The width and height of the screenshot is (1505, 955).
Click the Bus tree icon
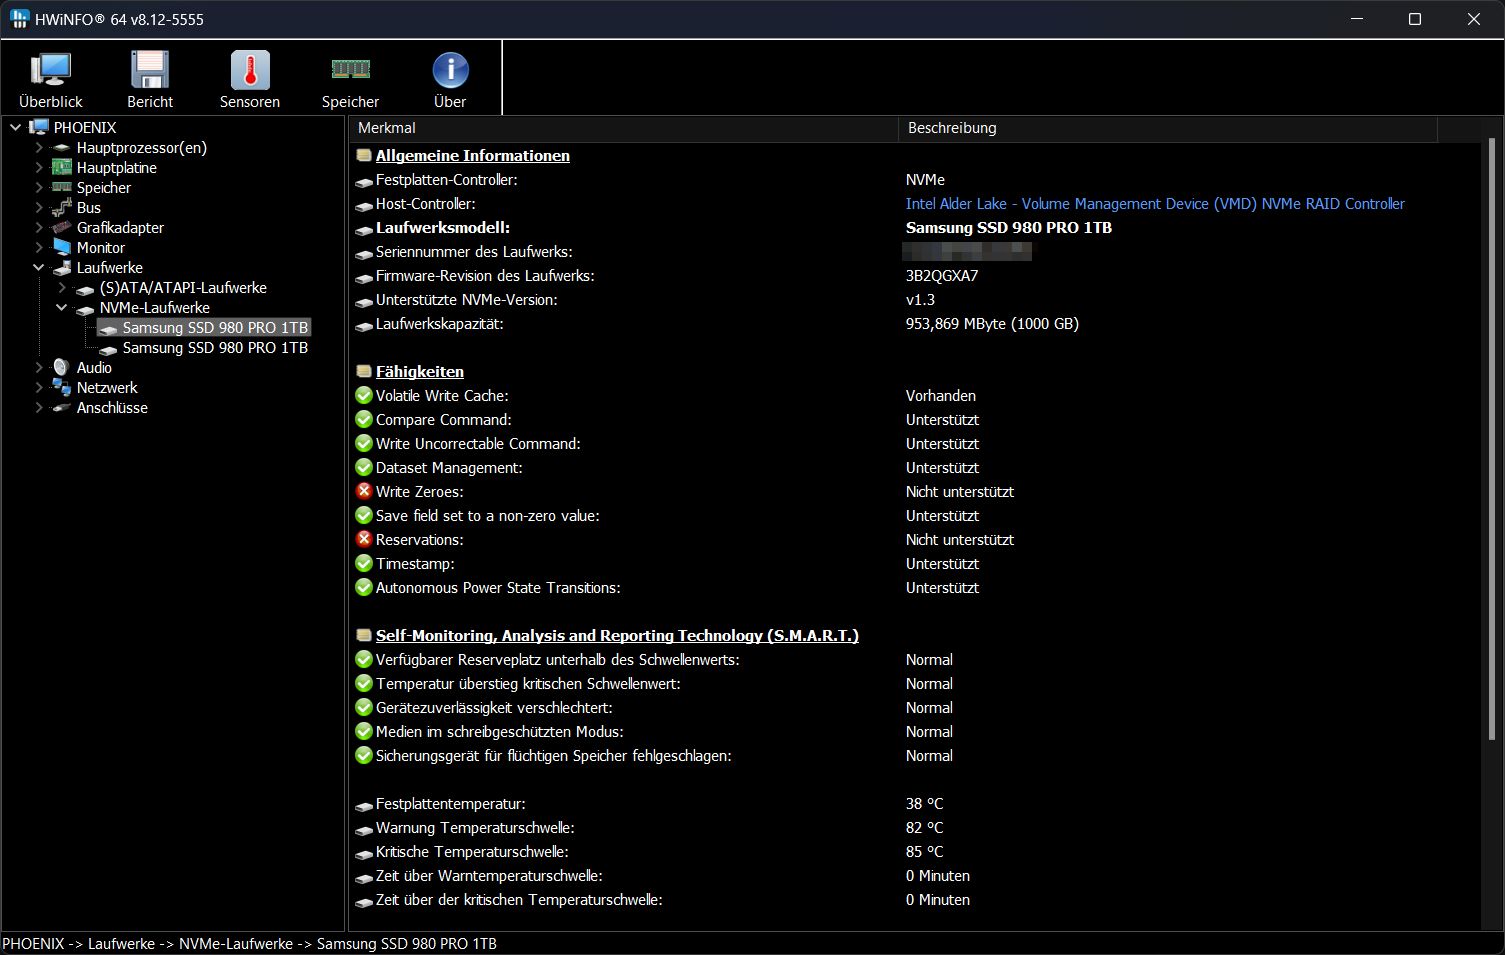coord(62,208)
